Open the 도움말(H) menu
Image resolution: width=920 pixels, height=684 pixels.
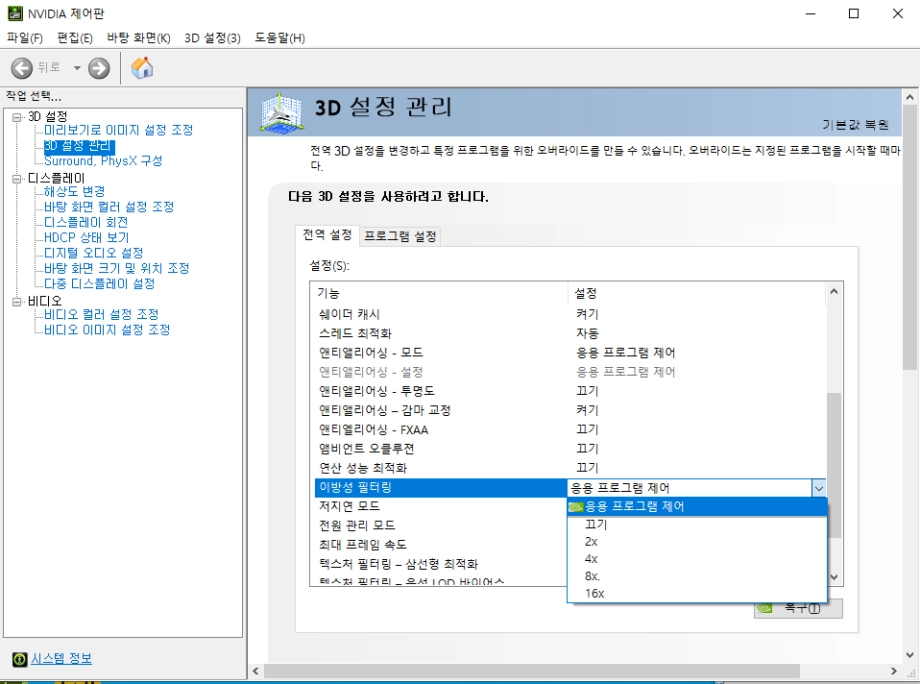(279, 38)
